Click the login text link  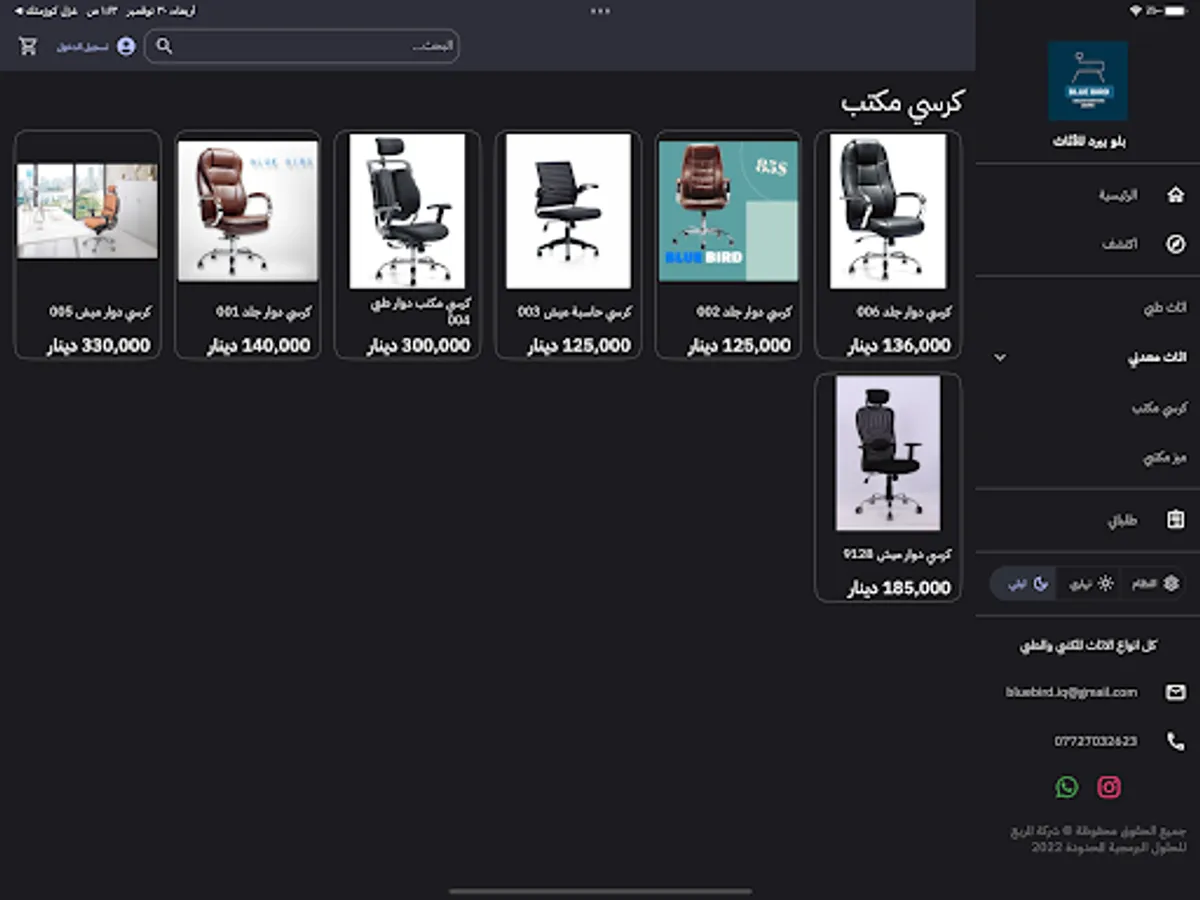(x=82, y=47)
